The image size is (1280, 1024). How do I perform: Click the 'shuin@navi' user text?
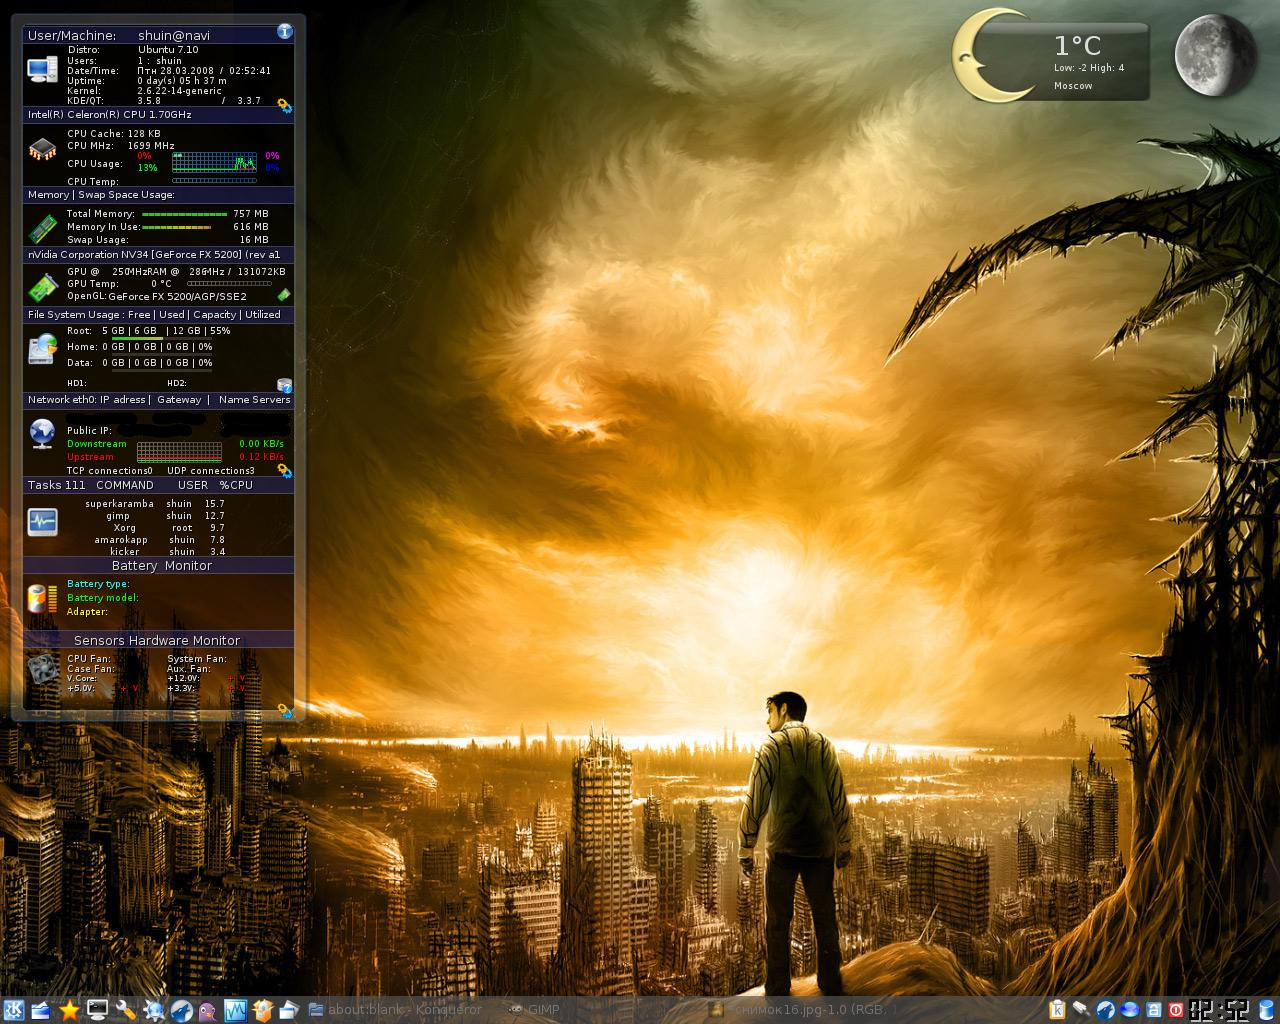(x=174, y=35)
